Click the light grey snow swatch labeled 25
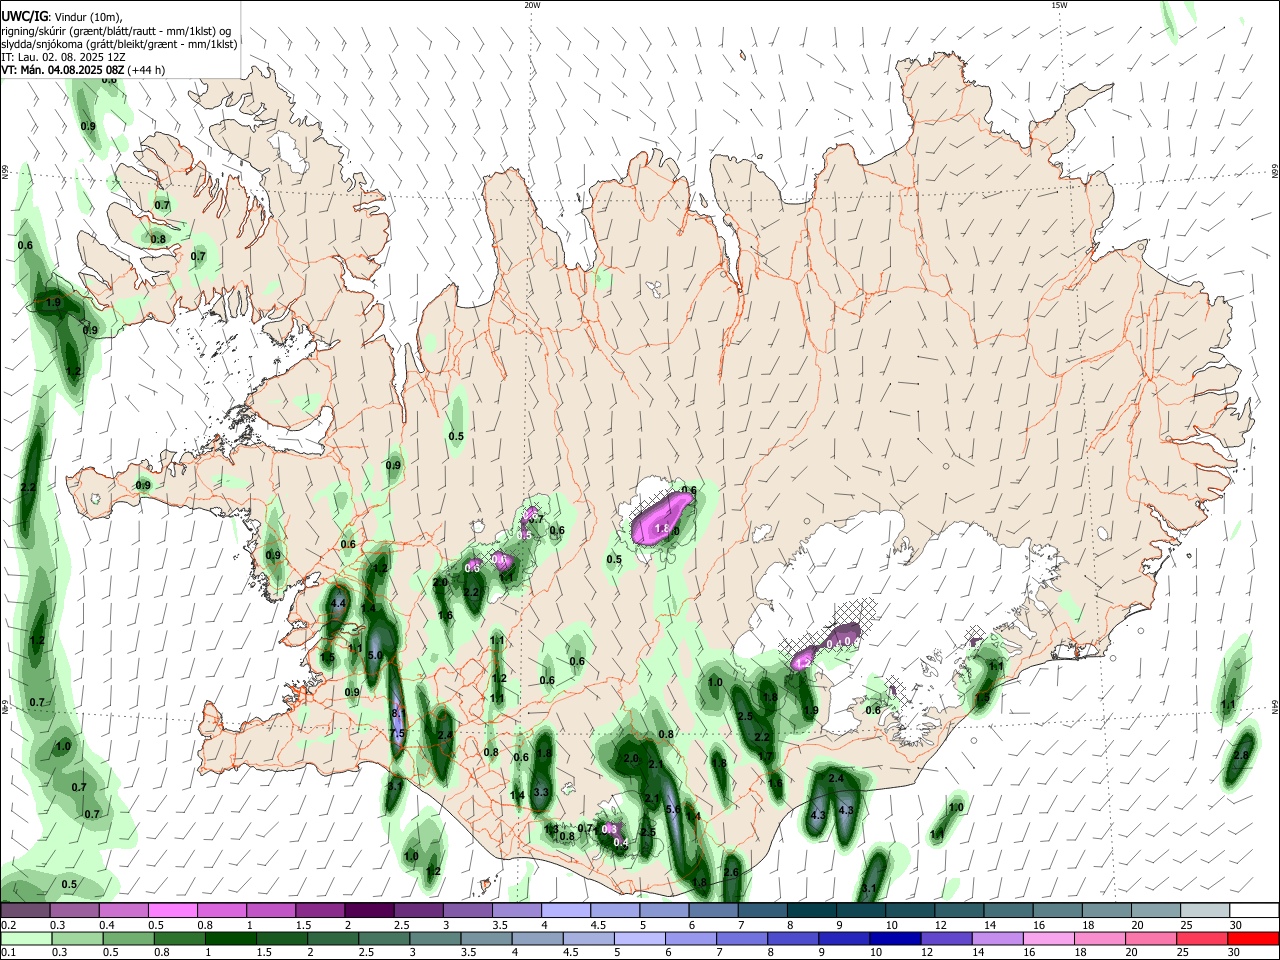 (1205, 910)
